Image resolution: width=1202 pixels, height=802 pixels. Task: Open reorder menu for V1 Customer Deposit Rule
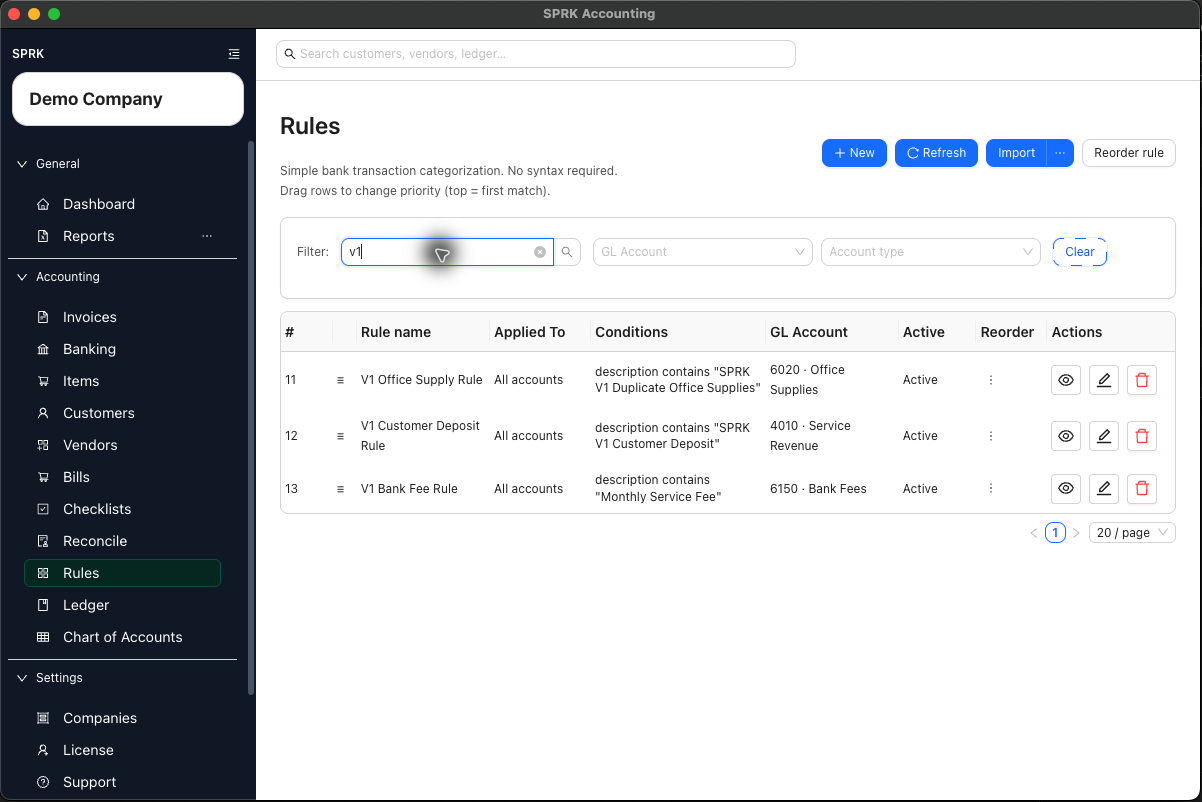tap(991, 436)
